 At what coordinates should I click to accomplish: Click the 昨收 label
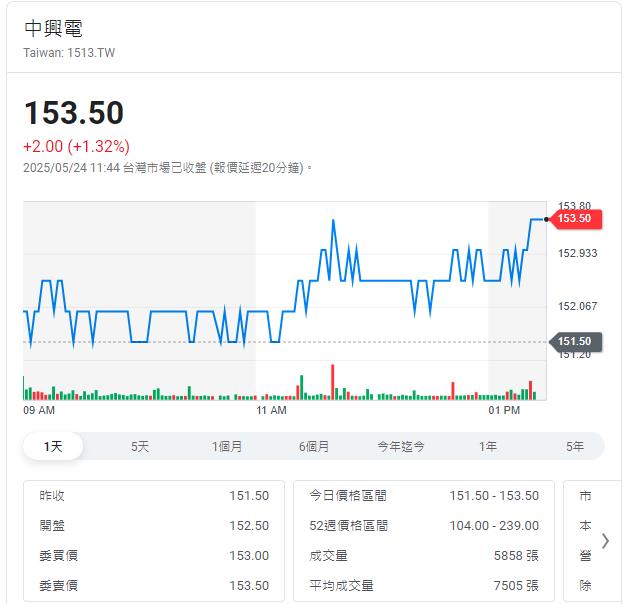tap(52, 496)
